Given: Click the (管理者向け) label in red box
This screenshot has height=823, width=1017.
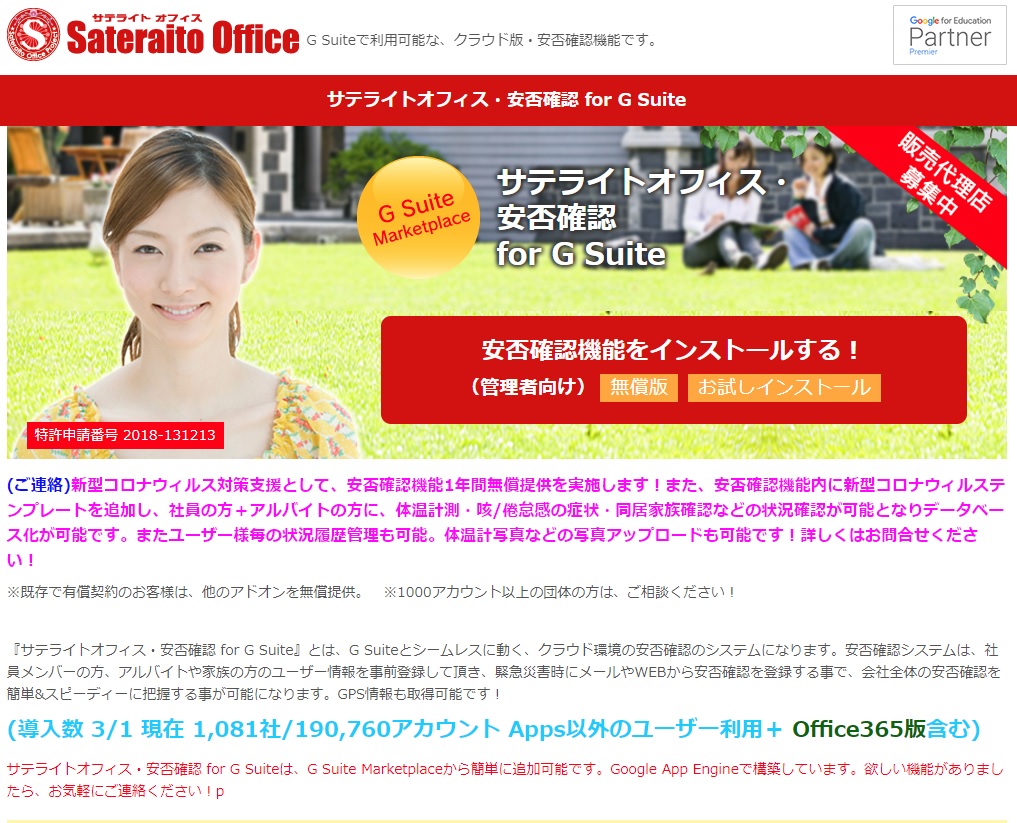Looking at the screenshot, I should (528, 387).
